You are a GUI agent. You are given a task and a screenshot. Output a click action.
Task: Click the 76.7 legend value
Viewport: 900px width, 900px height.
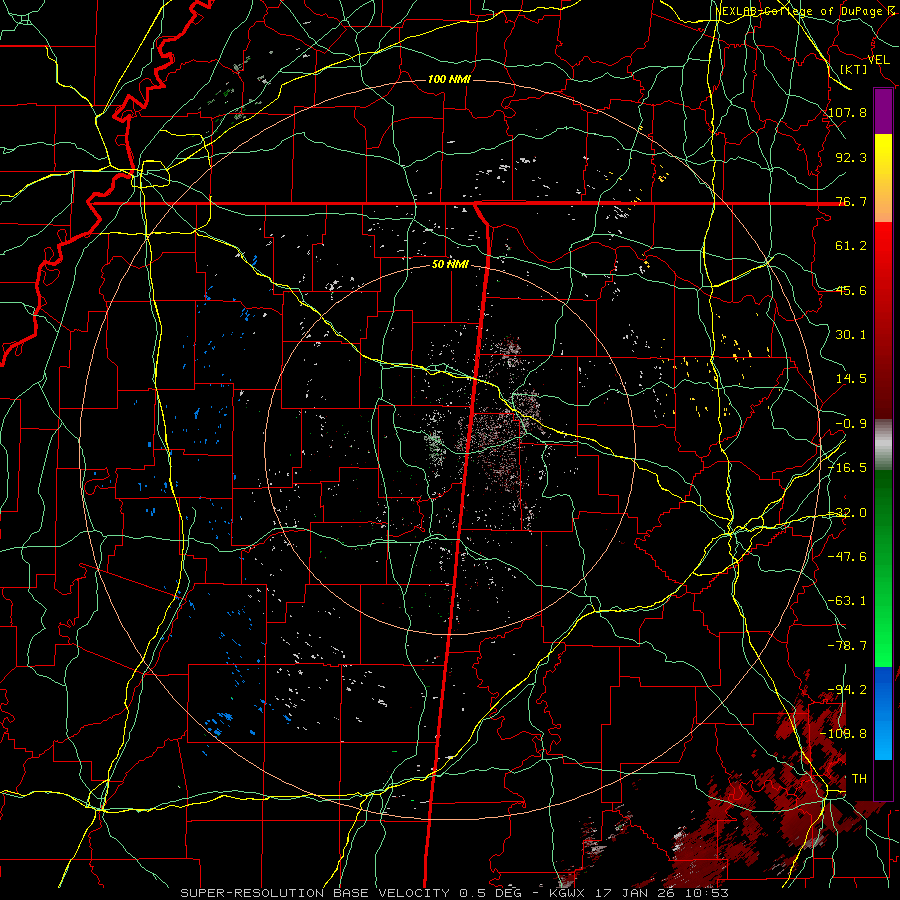point(851,201)
